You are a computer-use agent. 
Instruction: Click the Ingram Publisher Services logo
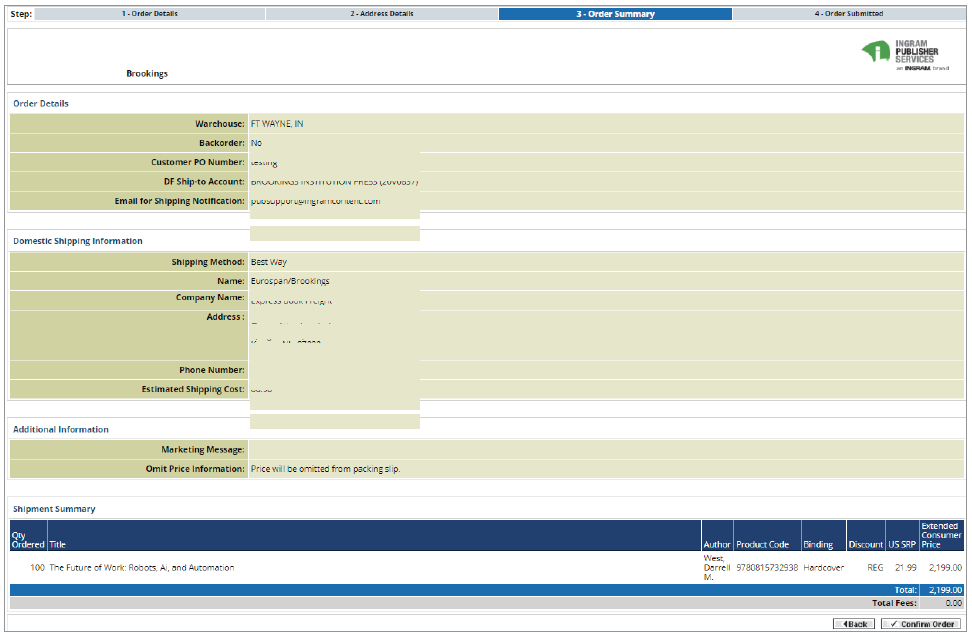pos(906,55)
